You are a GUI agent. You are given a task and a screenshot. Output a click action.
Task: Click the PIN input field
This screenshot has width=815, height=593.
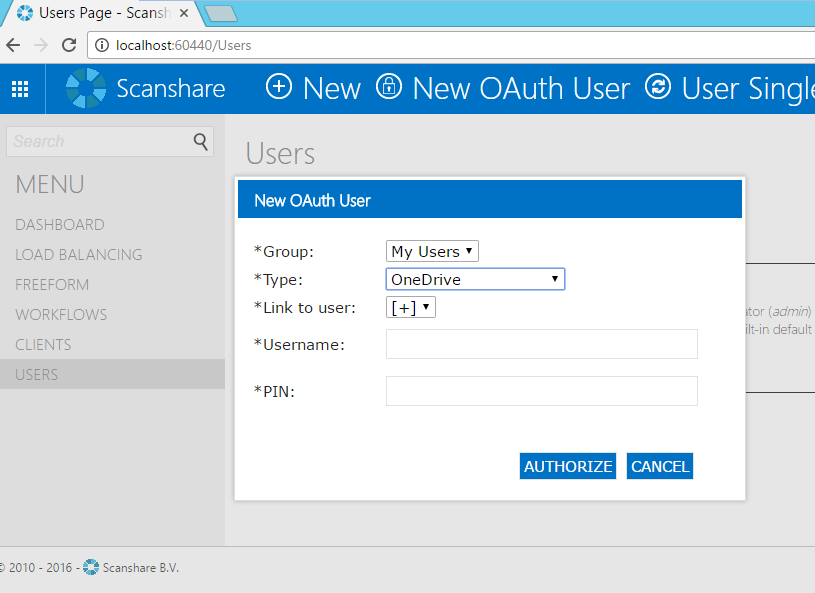pyautogui.click(x=542, y=391)
